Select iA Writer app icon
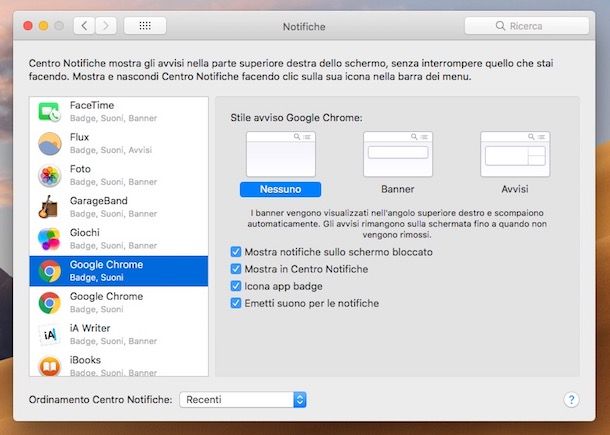The image size is (610, 435). (x=49, y=334)
